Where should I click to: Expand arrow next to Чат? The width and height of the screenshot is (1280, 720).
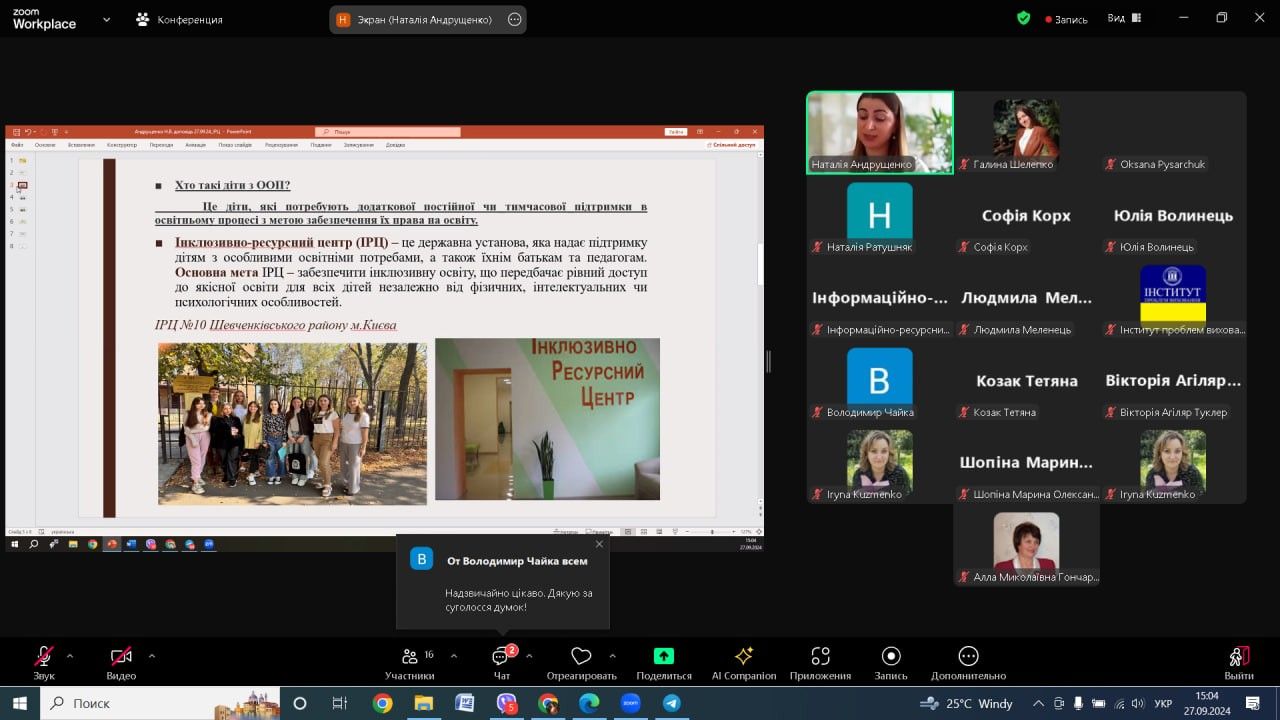coord(529,656)
